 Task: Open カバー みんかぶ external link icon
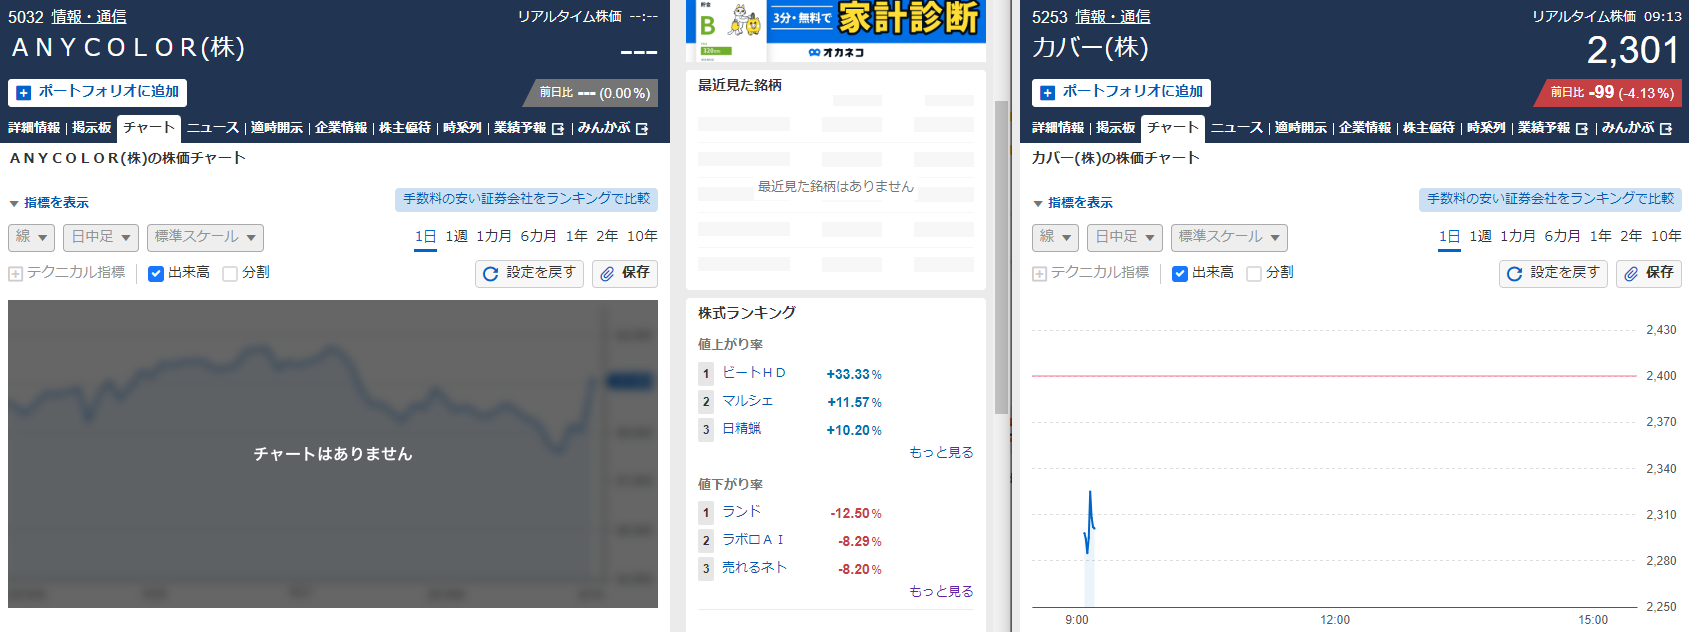tap(1666, 129)
